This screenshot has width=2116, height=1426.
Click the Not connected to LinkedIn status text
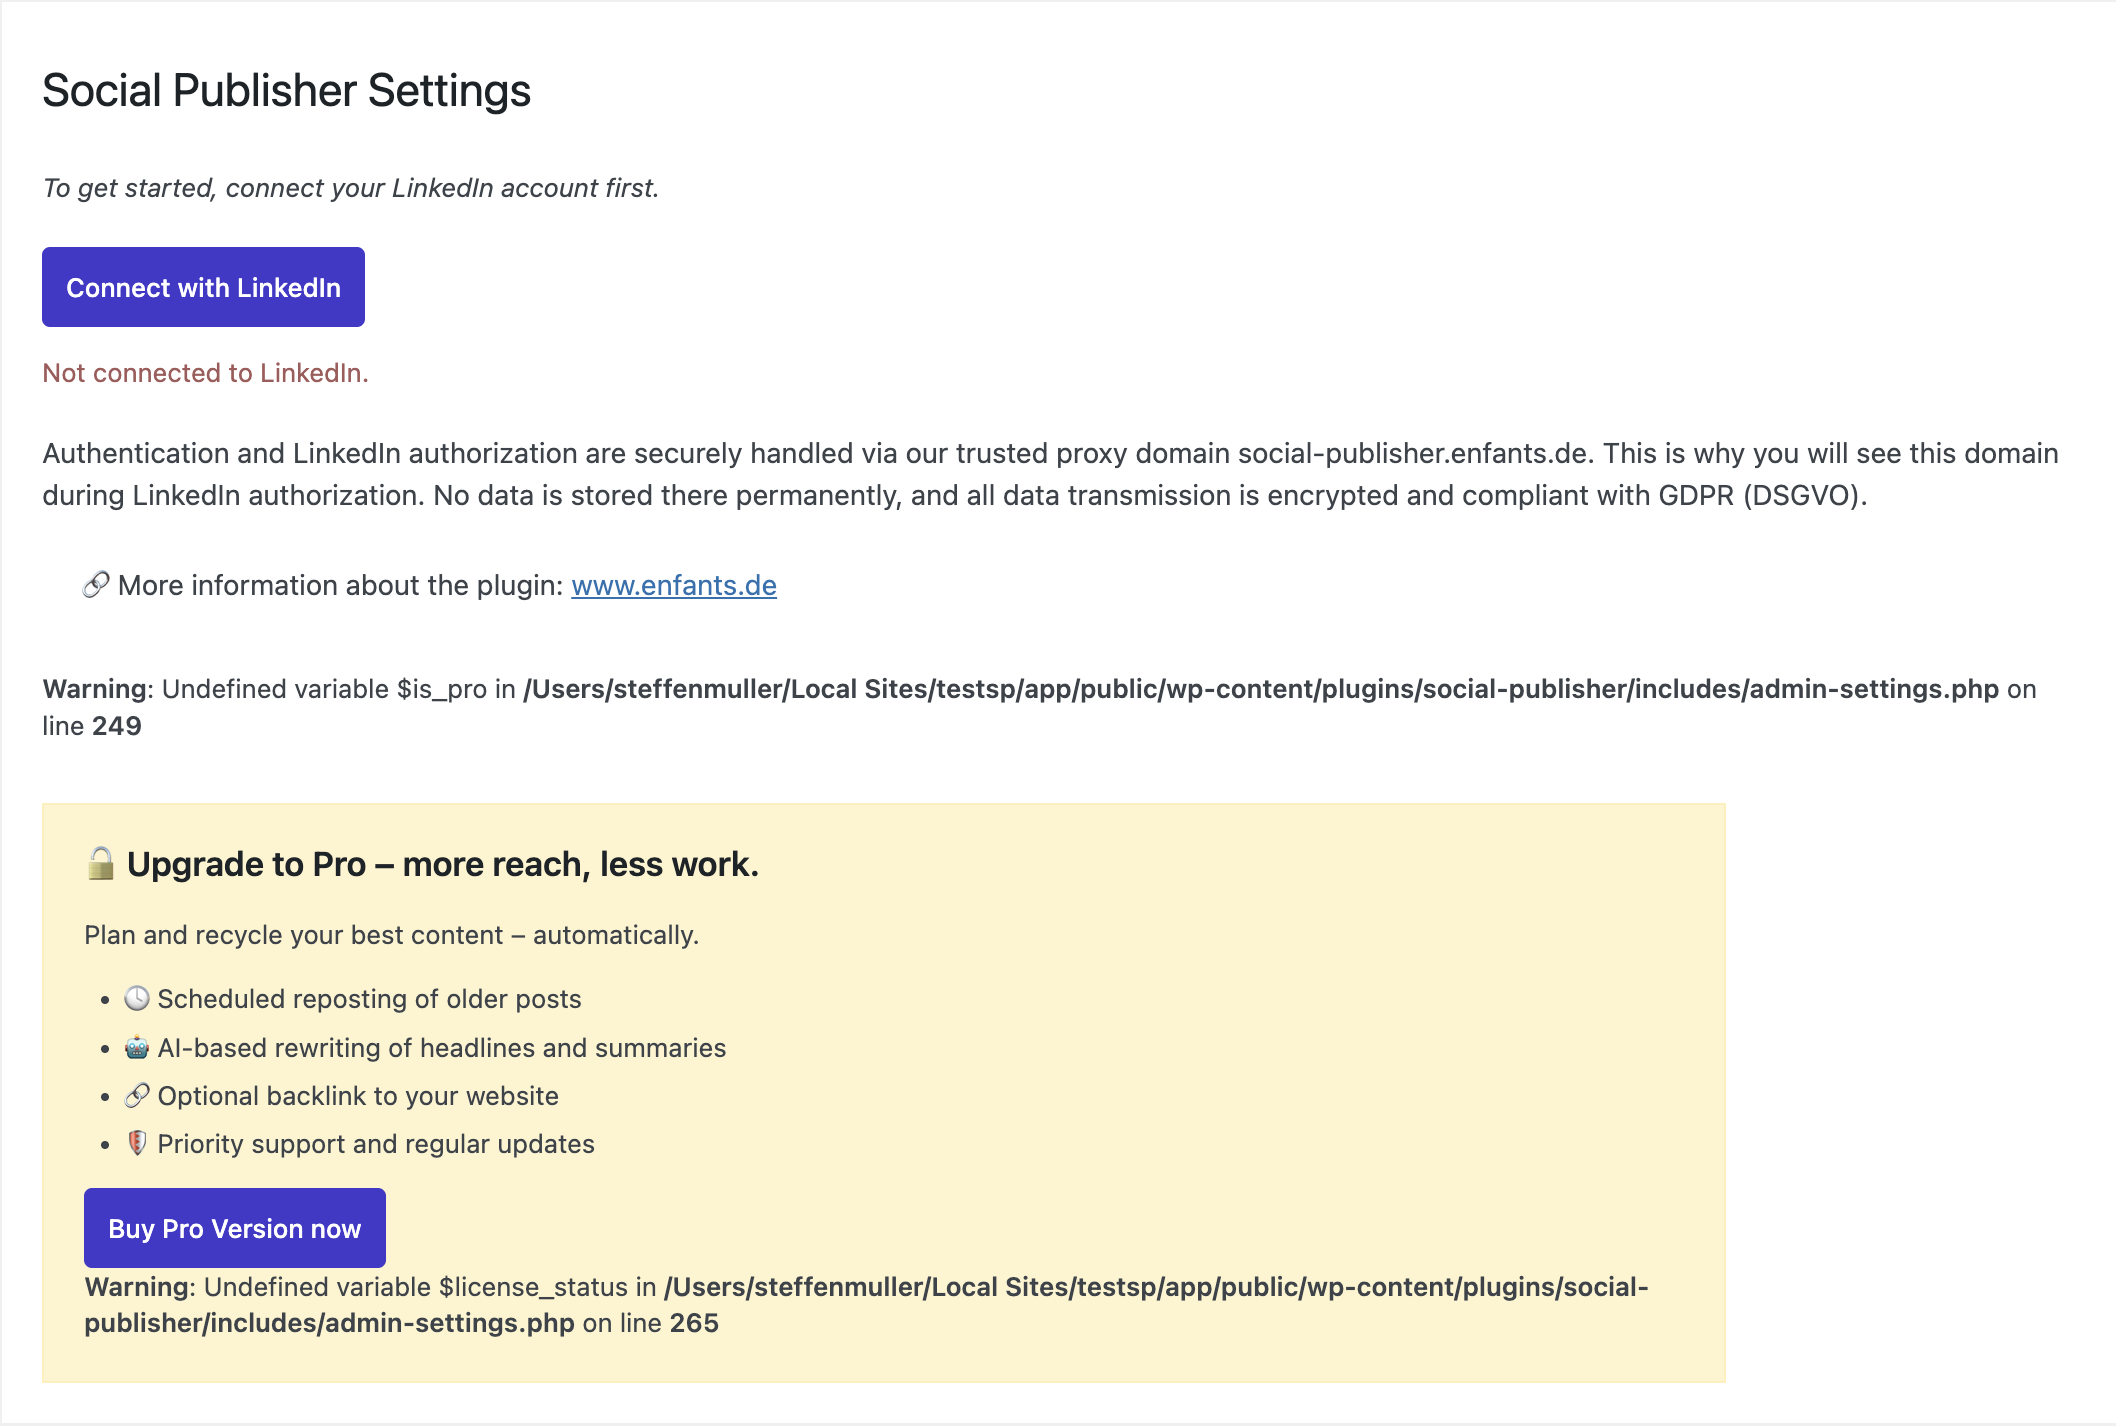[204, 372]
